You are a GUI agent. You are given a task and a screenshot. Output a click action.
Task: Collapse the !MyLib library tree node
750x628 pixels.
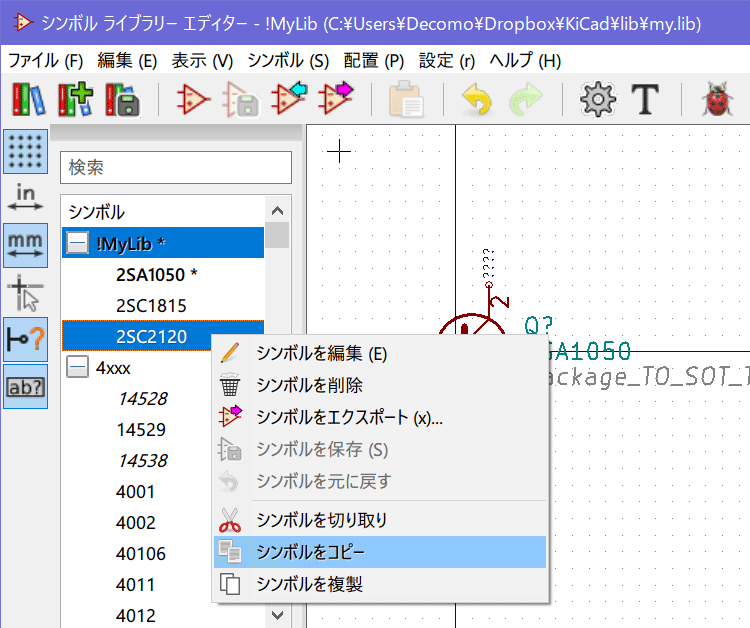(77, 243)
